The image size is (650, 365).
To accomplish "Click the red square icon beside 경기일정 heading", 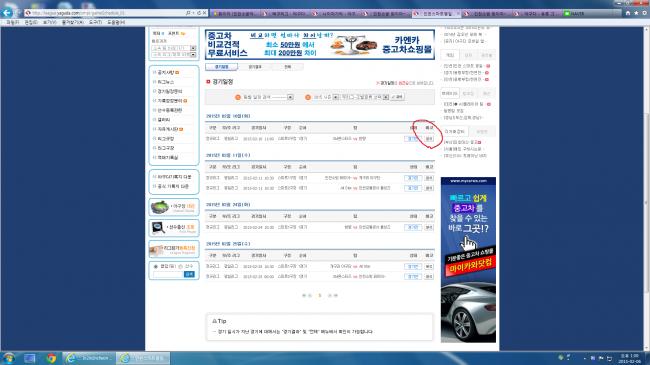I will pos(209,82).
